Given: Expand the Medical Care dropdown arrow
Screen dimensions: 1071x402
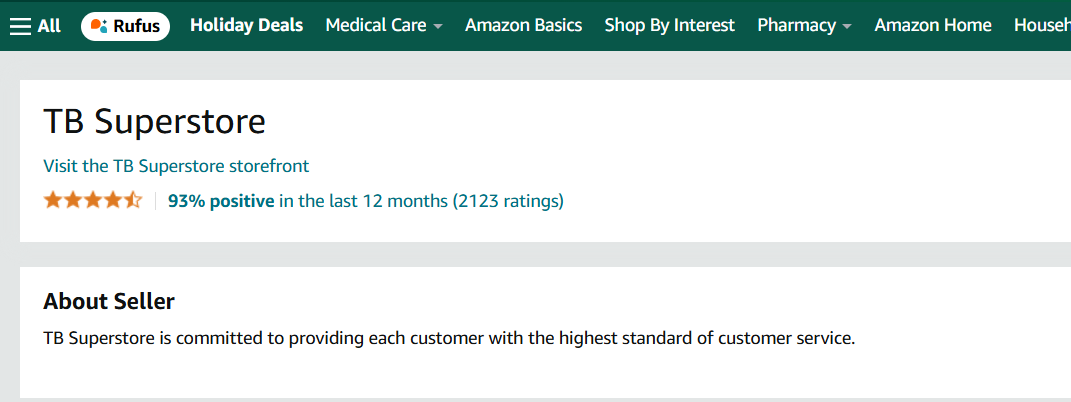Looking at the screenshot, I should (x=438, y=27).
